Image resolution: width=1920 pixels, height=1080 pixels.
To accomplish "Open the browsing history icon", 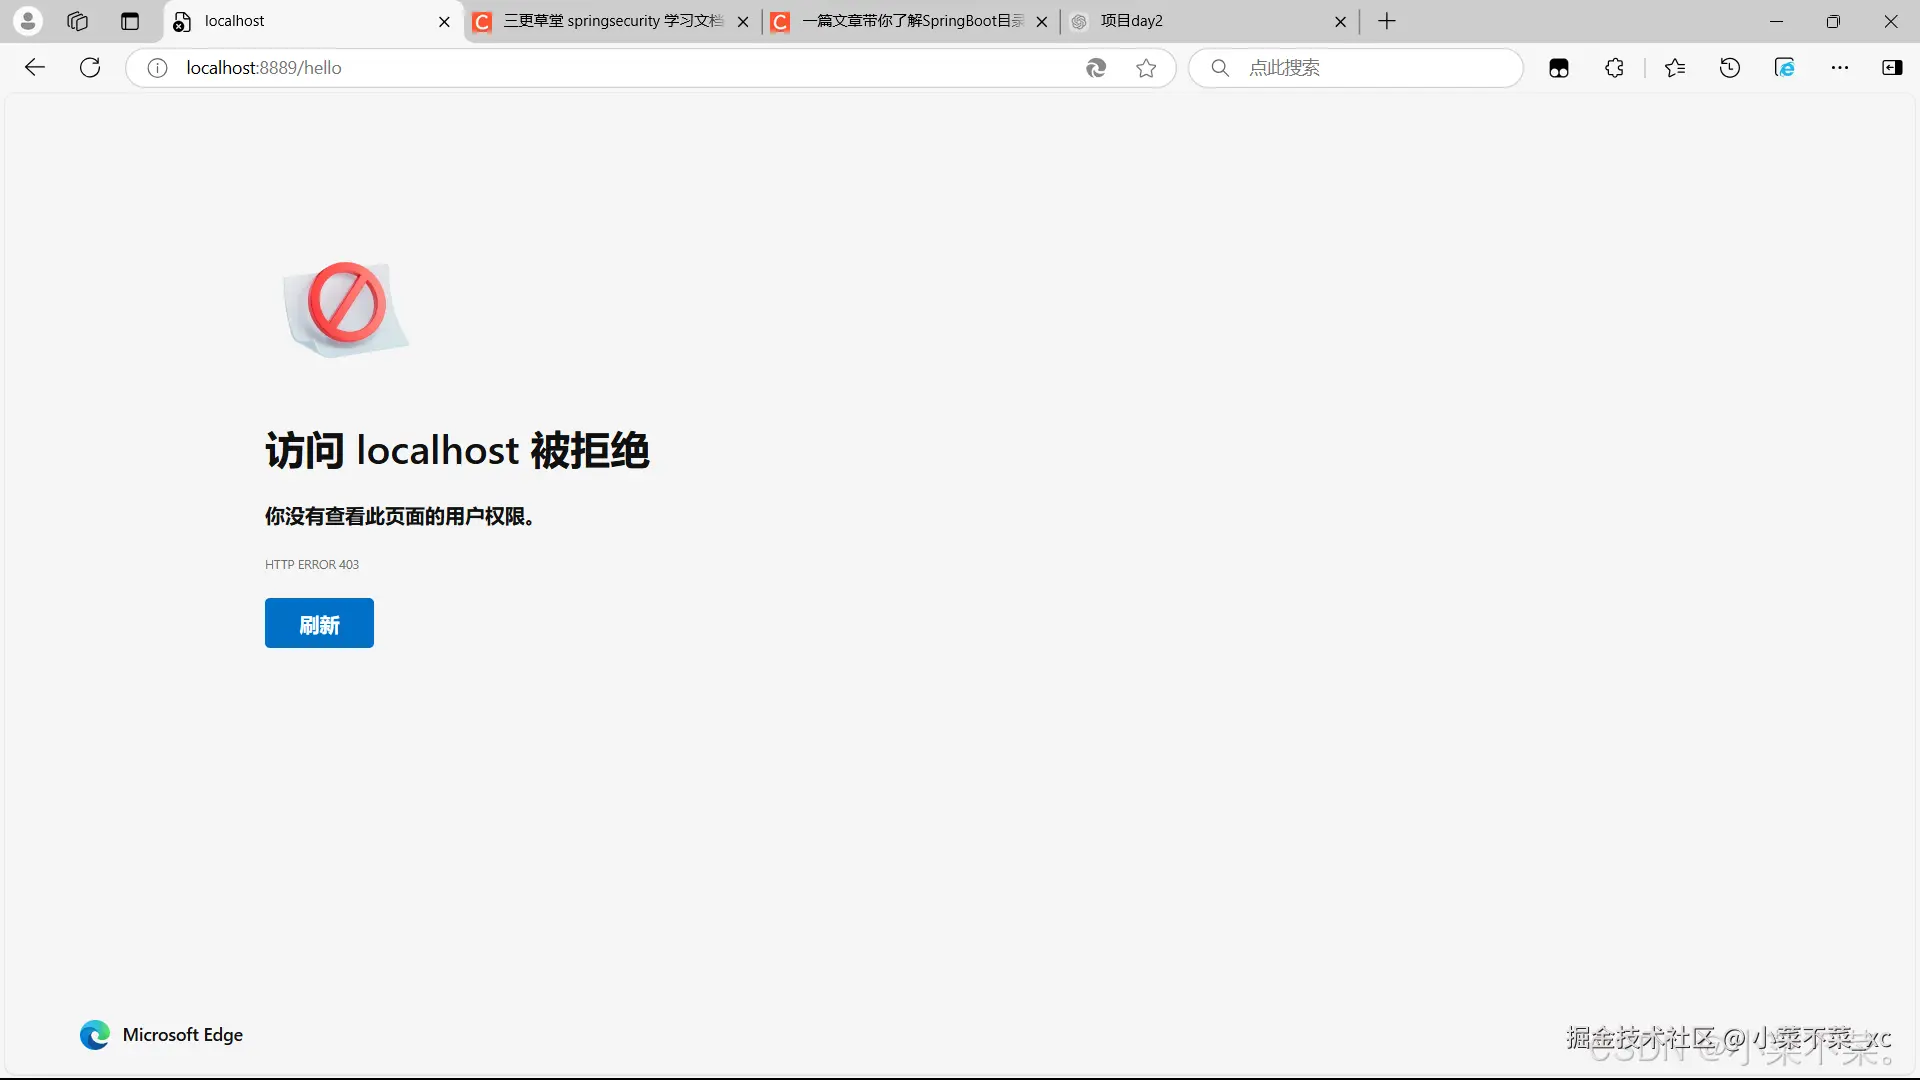I will tap(1730, 68).
